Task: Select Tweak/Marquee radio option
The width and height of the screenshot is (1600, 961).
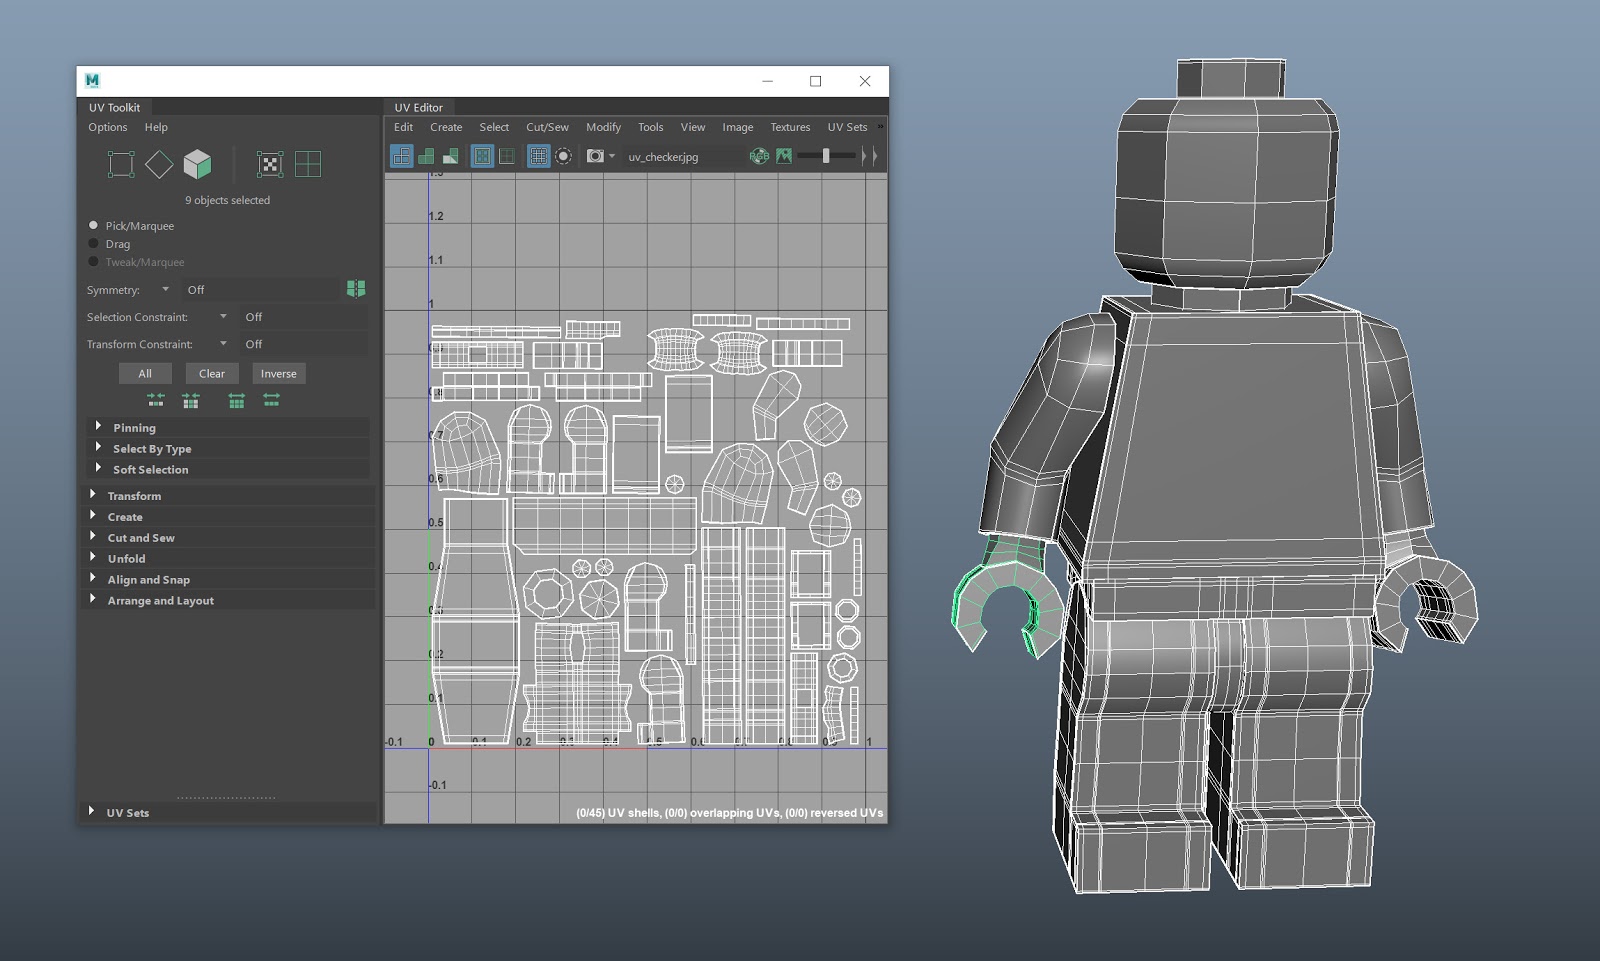Action: (94, 261)
